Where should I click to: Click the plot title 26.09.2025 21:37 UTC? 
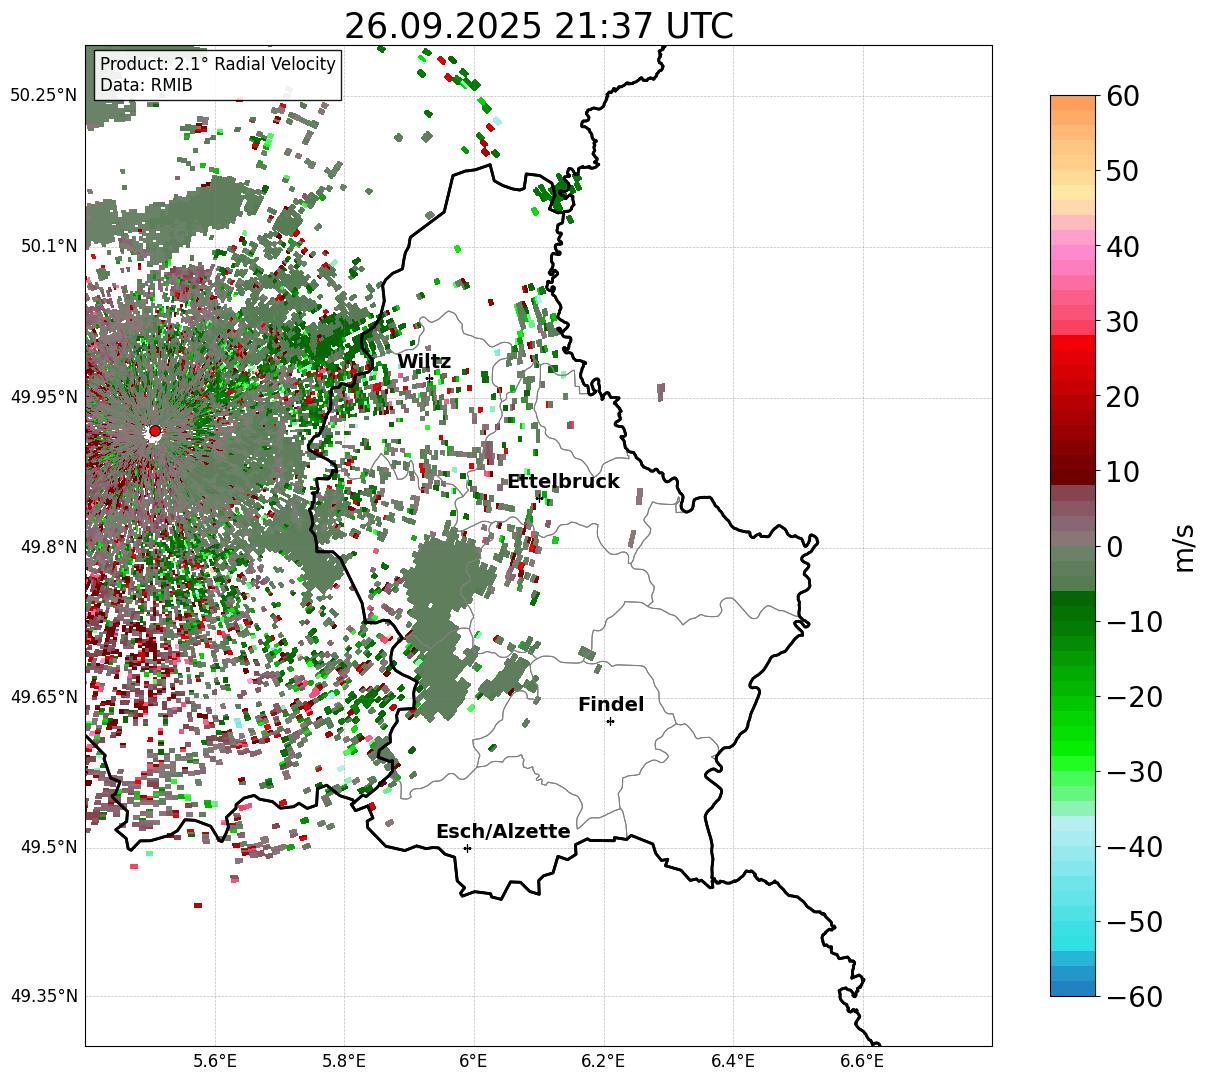538,25
